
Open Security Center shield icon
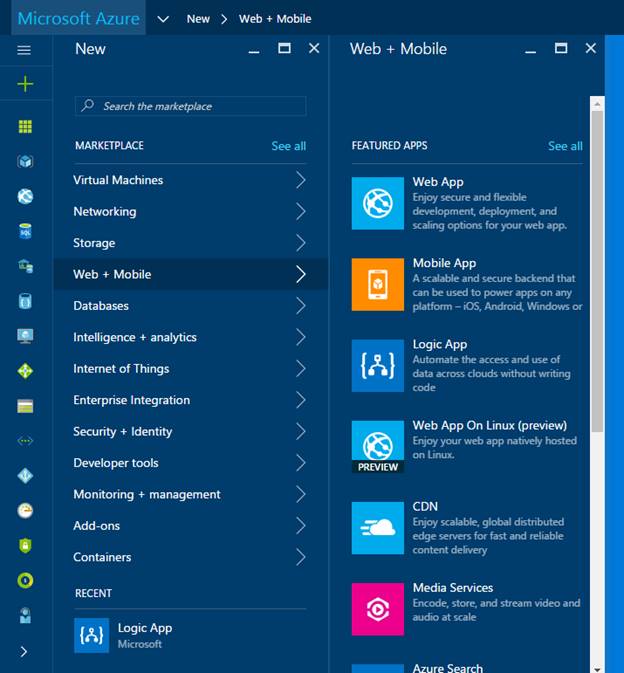tap(25, 546)
